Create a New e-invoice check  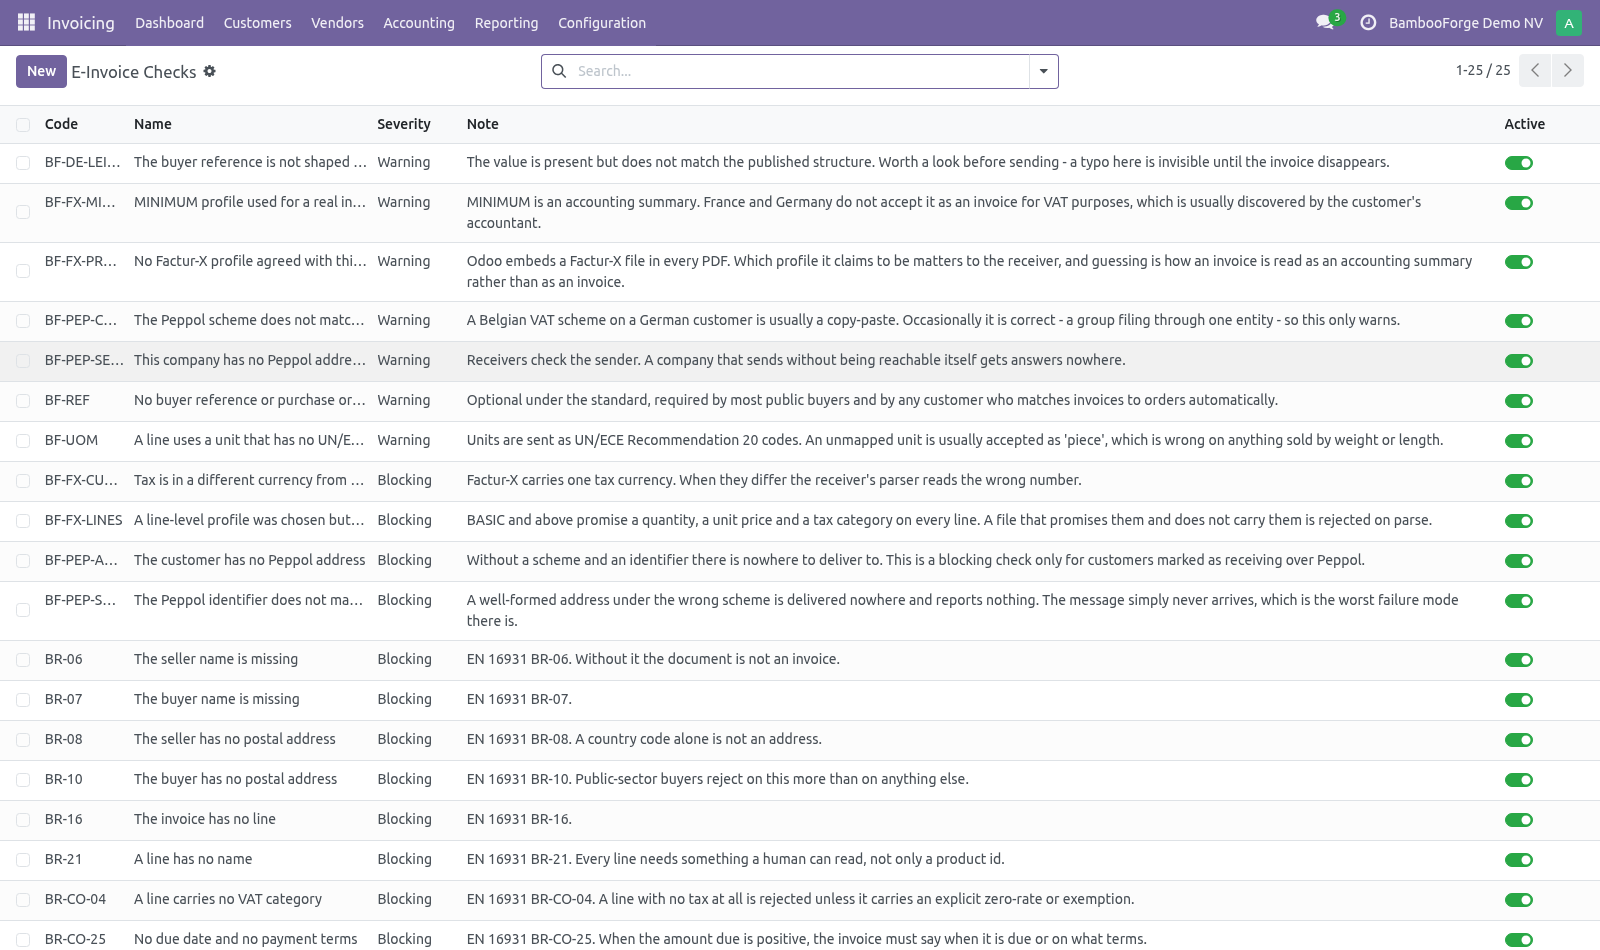[41, 71]
